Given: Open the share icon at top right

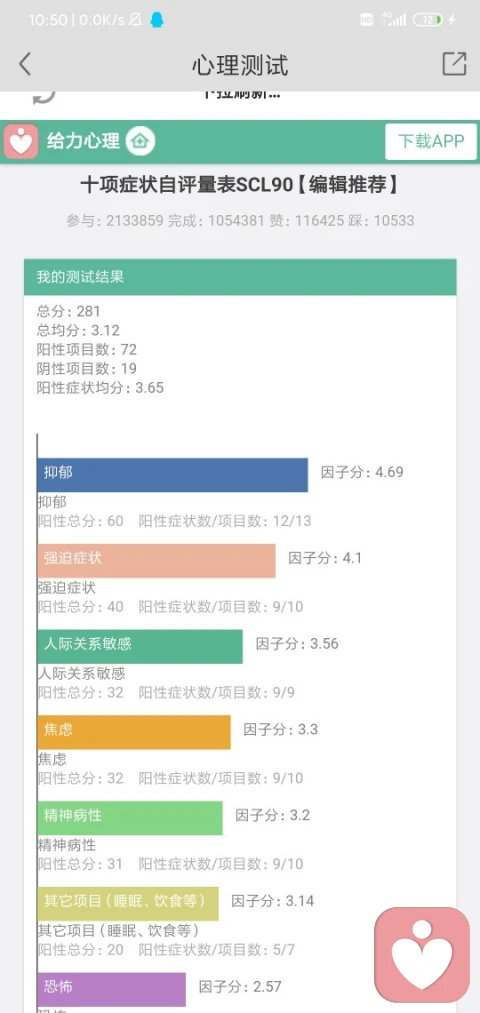Looking at the screenshot, I should pos(454,63).
